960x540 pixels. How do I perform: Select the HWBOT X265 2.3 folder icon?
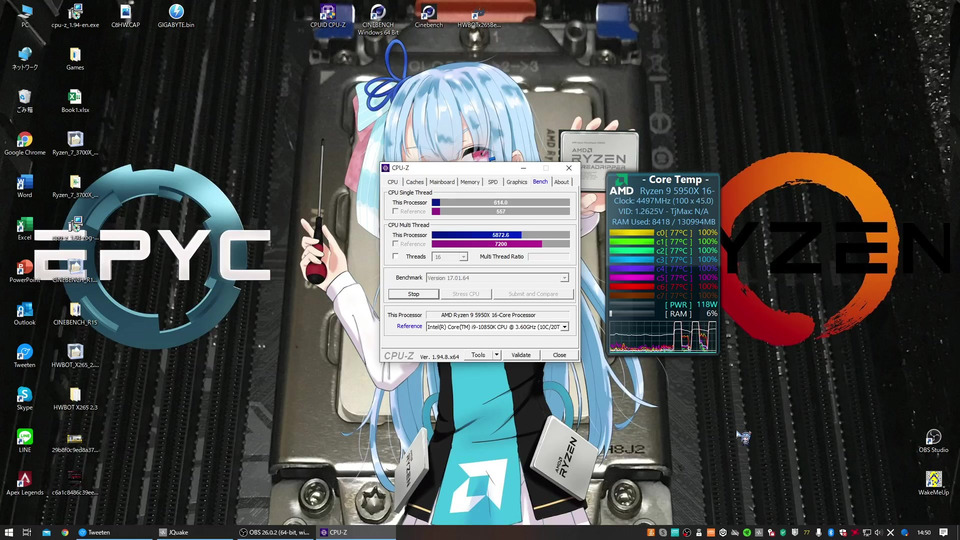click(75, 398)
